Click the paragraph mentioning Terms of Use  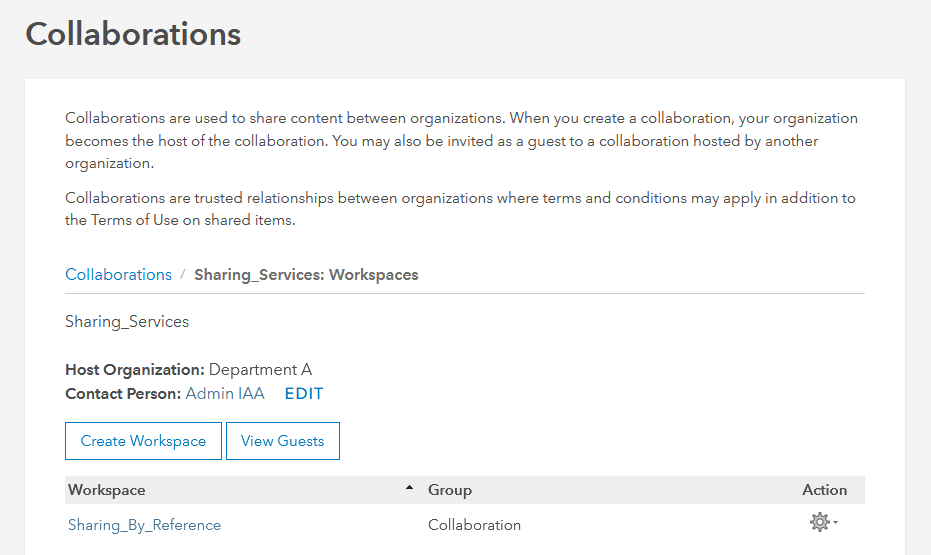(x=460, y=208)
